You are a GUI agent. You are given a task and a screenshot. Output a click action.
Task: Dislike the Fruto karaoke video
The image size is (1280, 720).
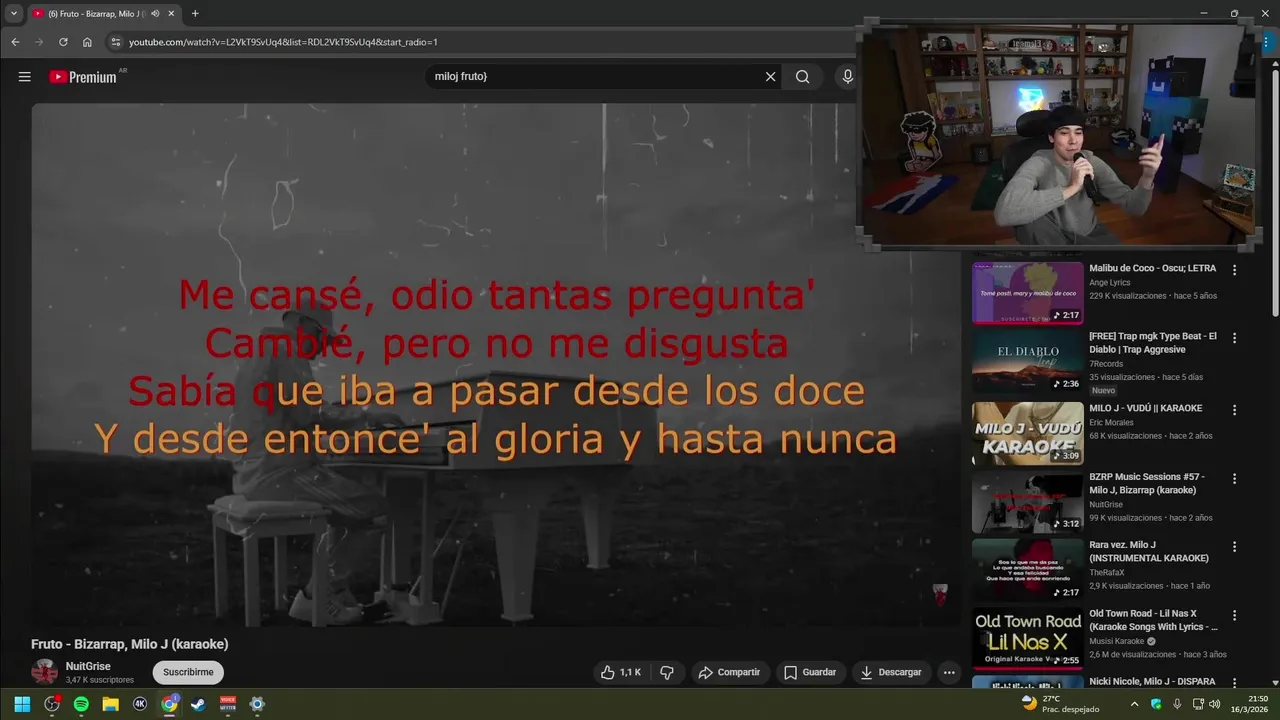[x=667, y=672]
